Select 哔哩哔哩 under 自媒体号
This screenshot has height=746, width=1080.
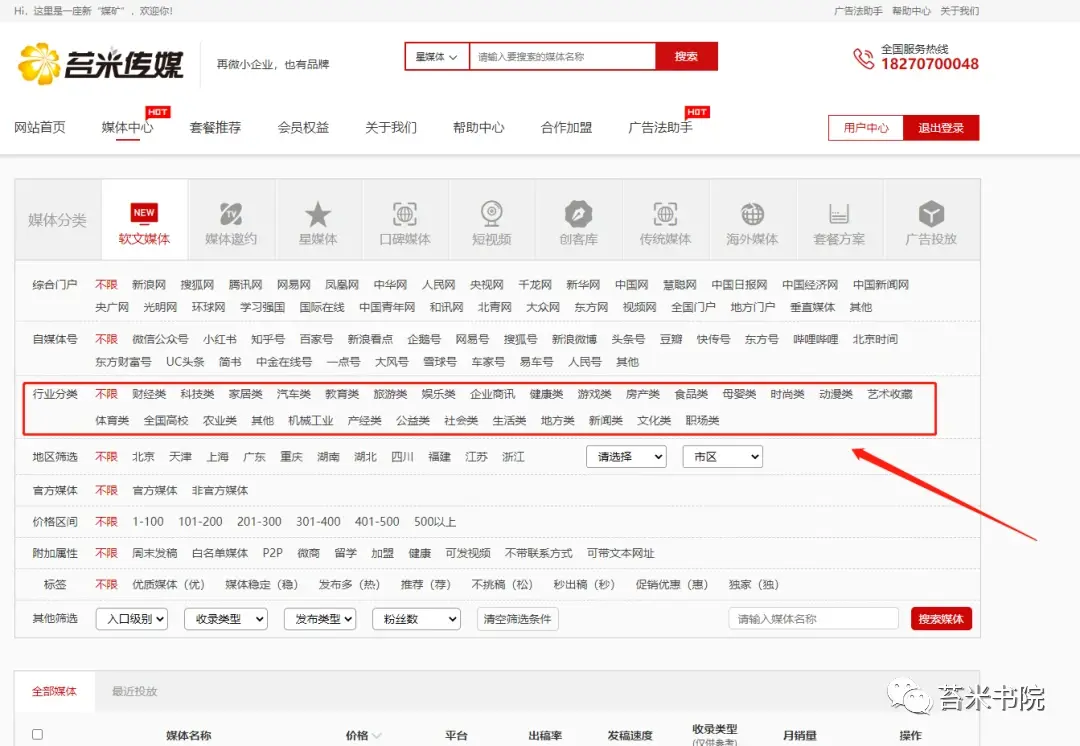click(x=816, y=339)
